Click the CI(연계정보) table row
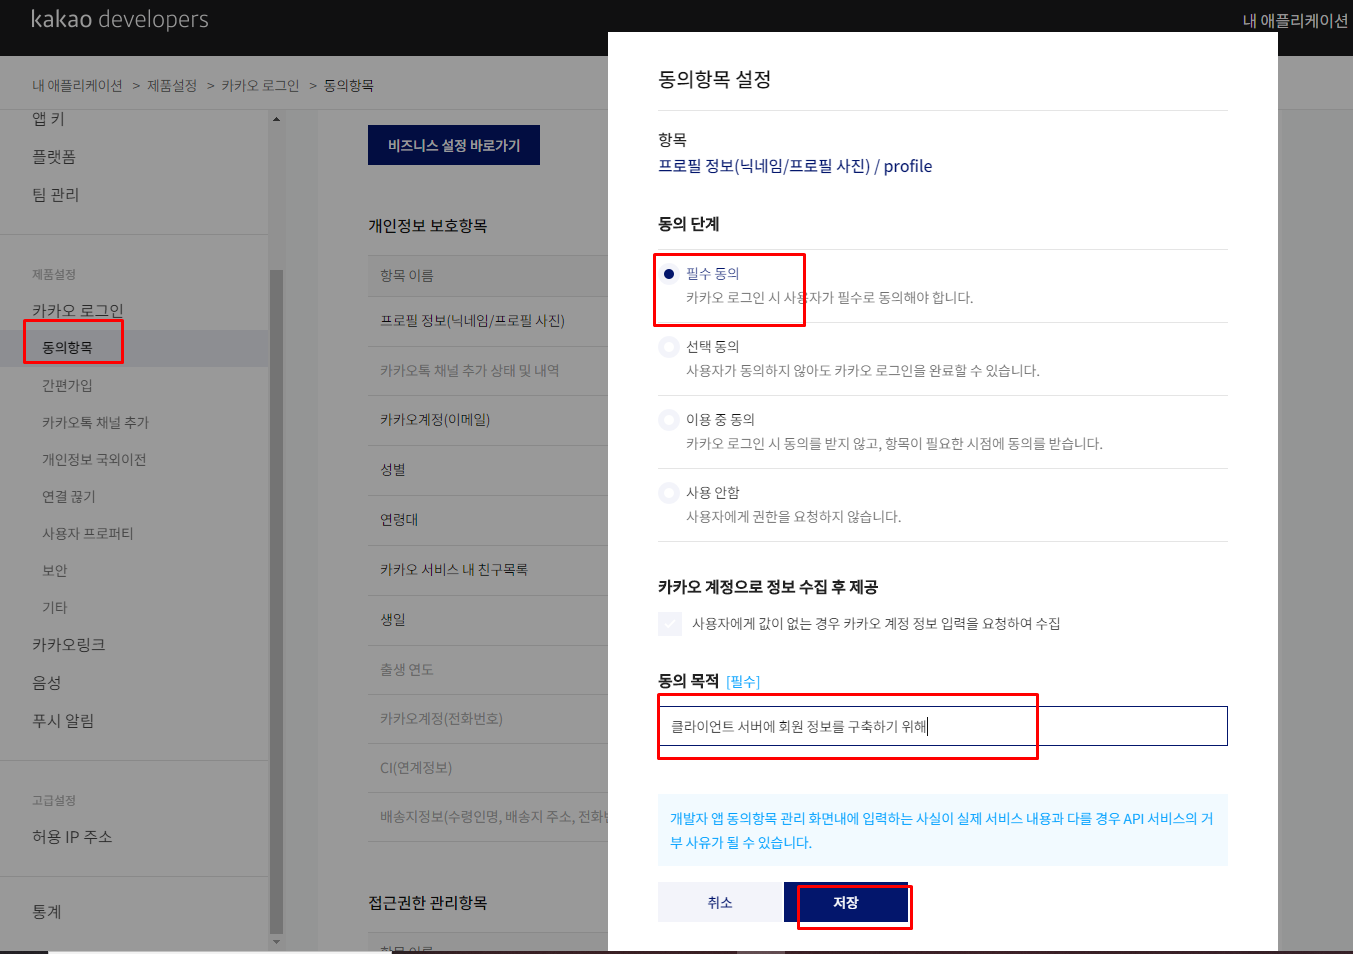1353x954 pixels. pos(488,768)
